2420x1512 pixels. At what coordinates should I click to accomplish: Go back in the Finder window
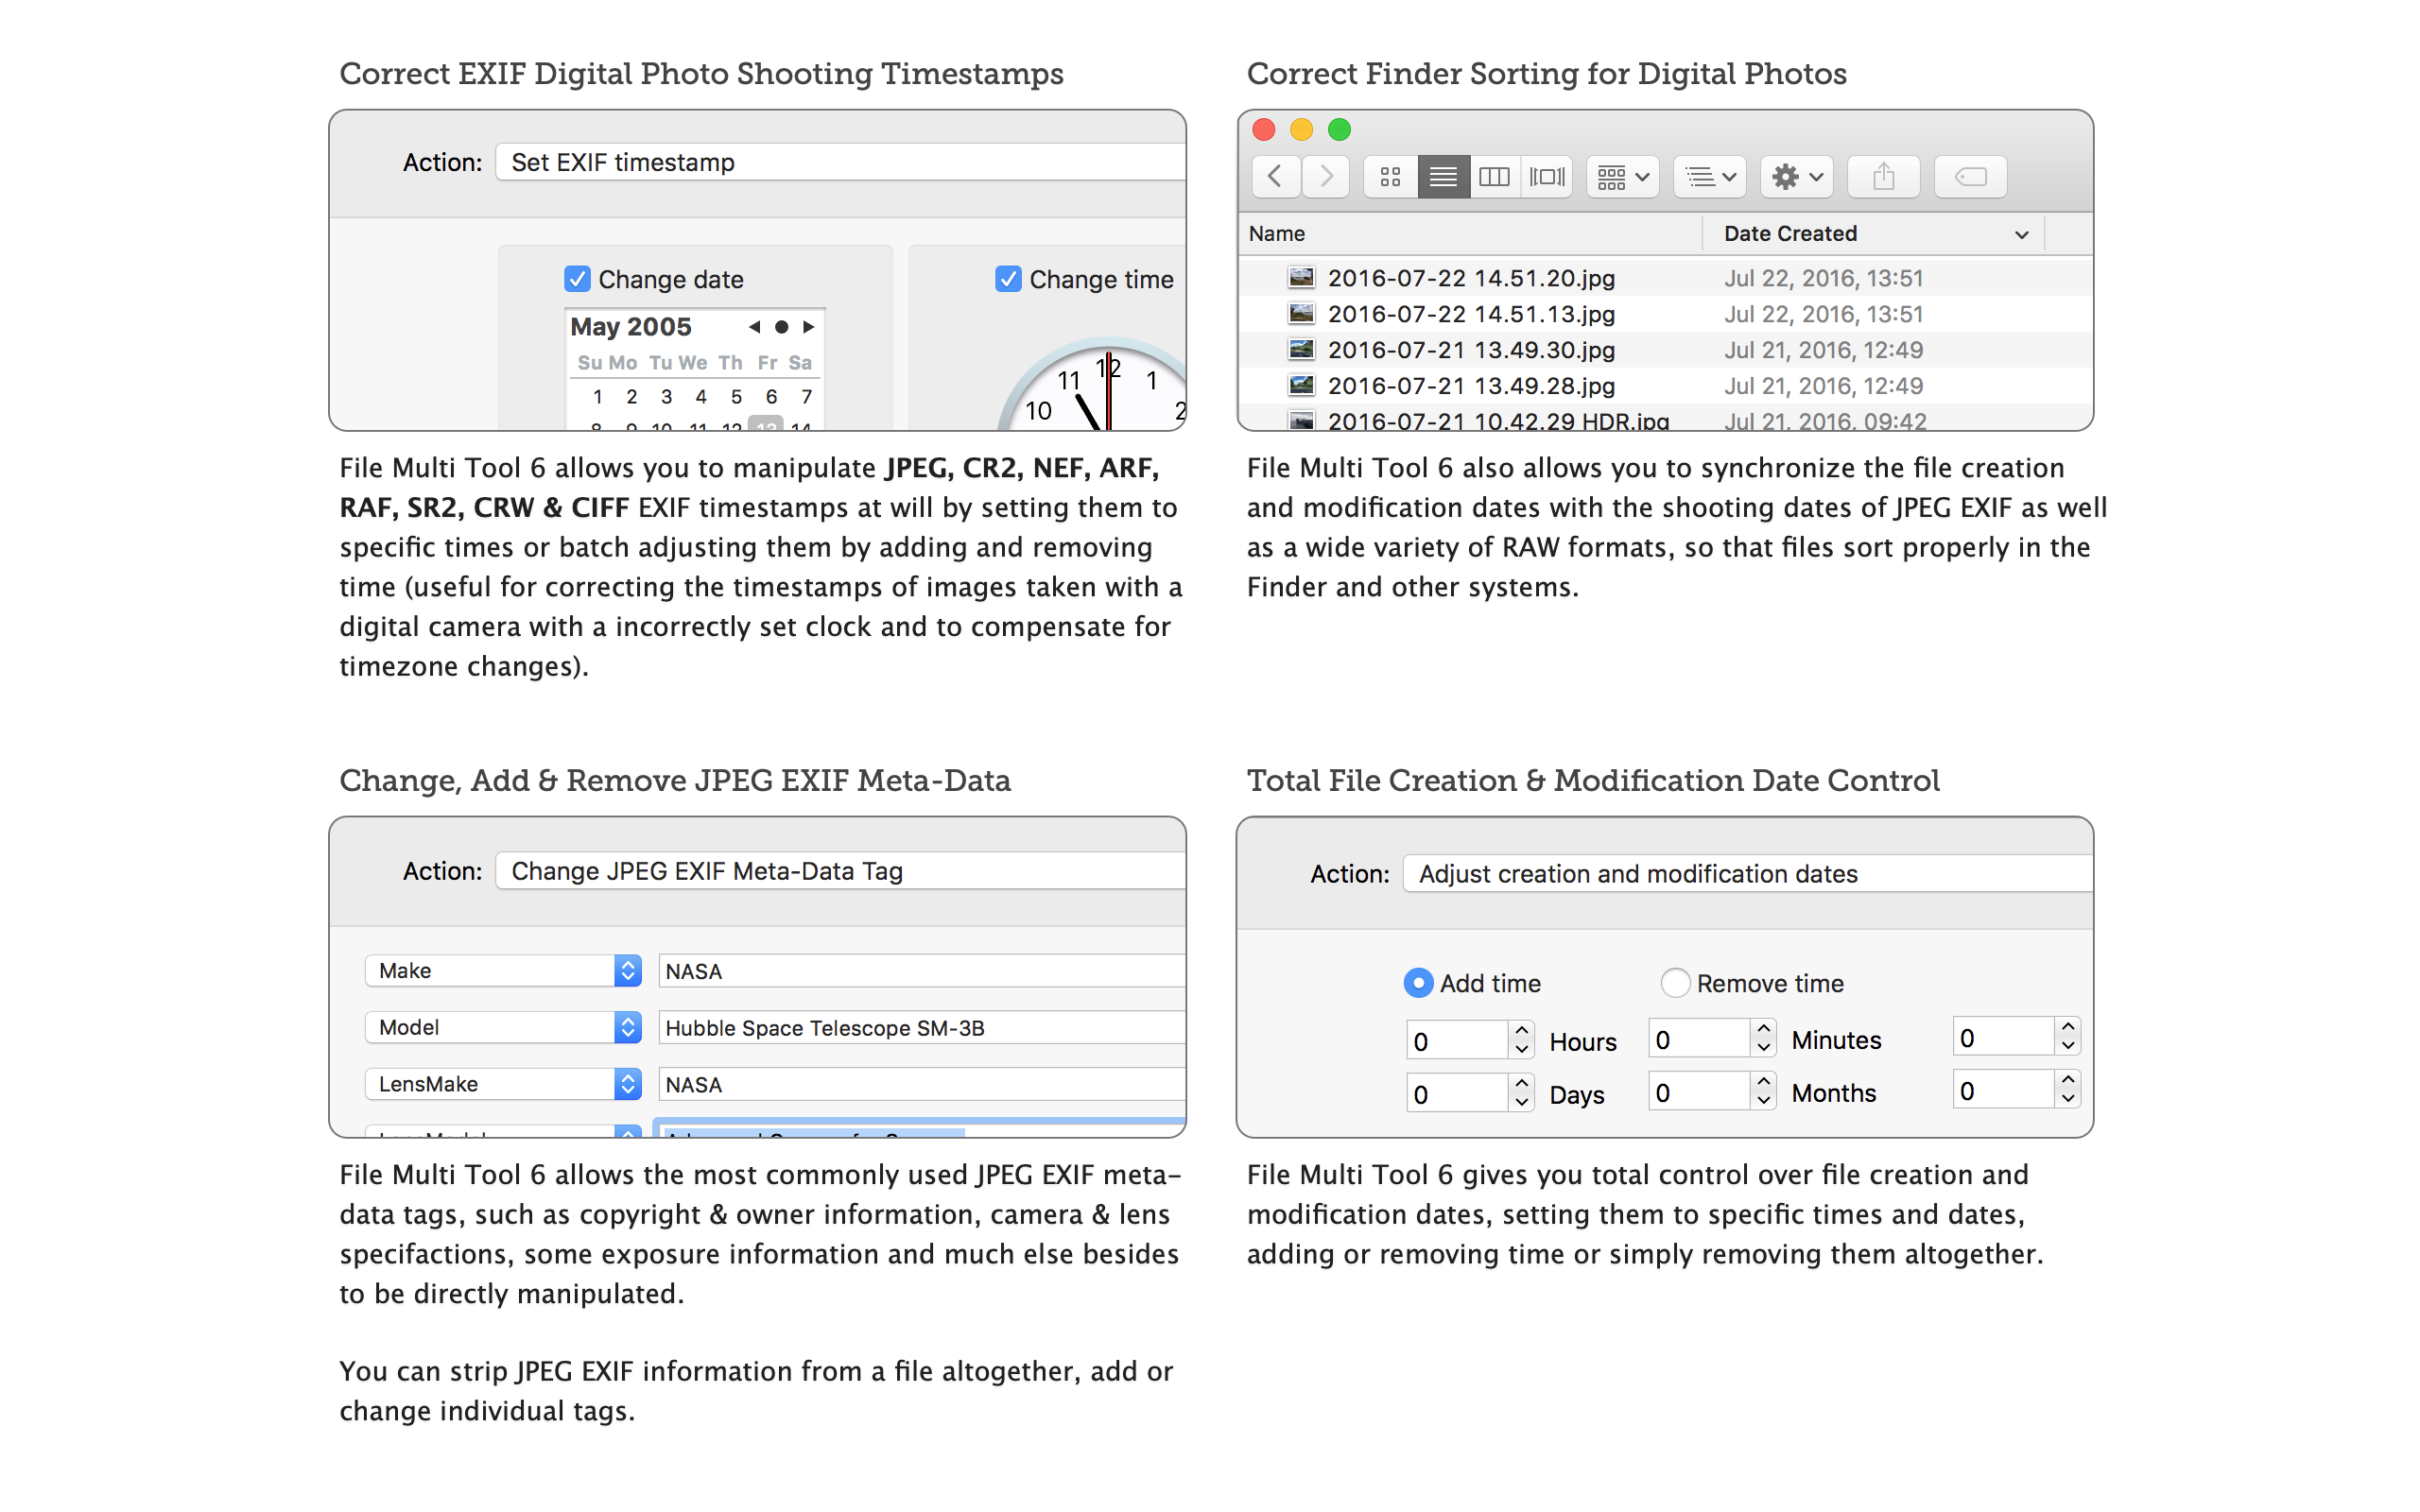1275,177
